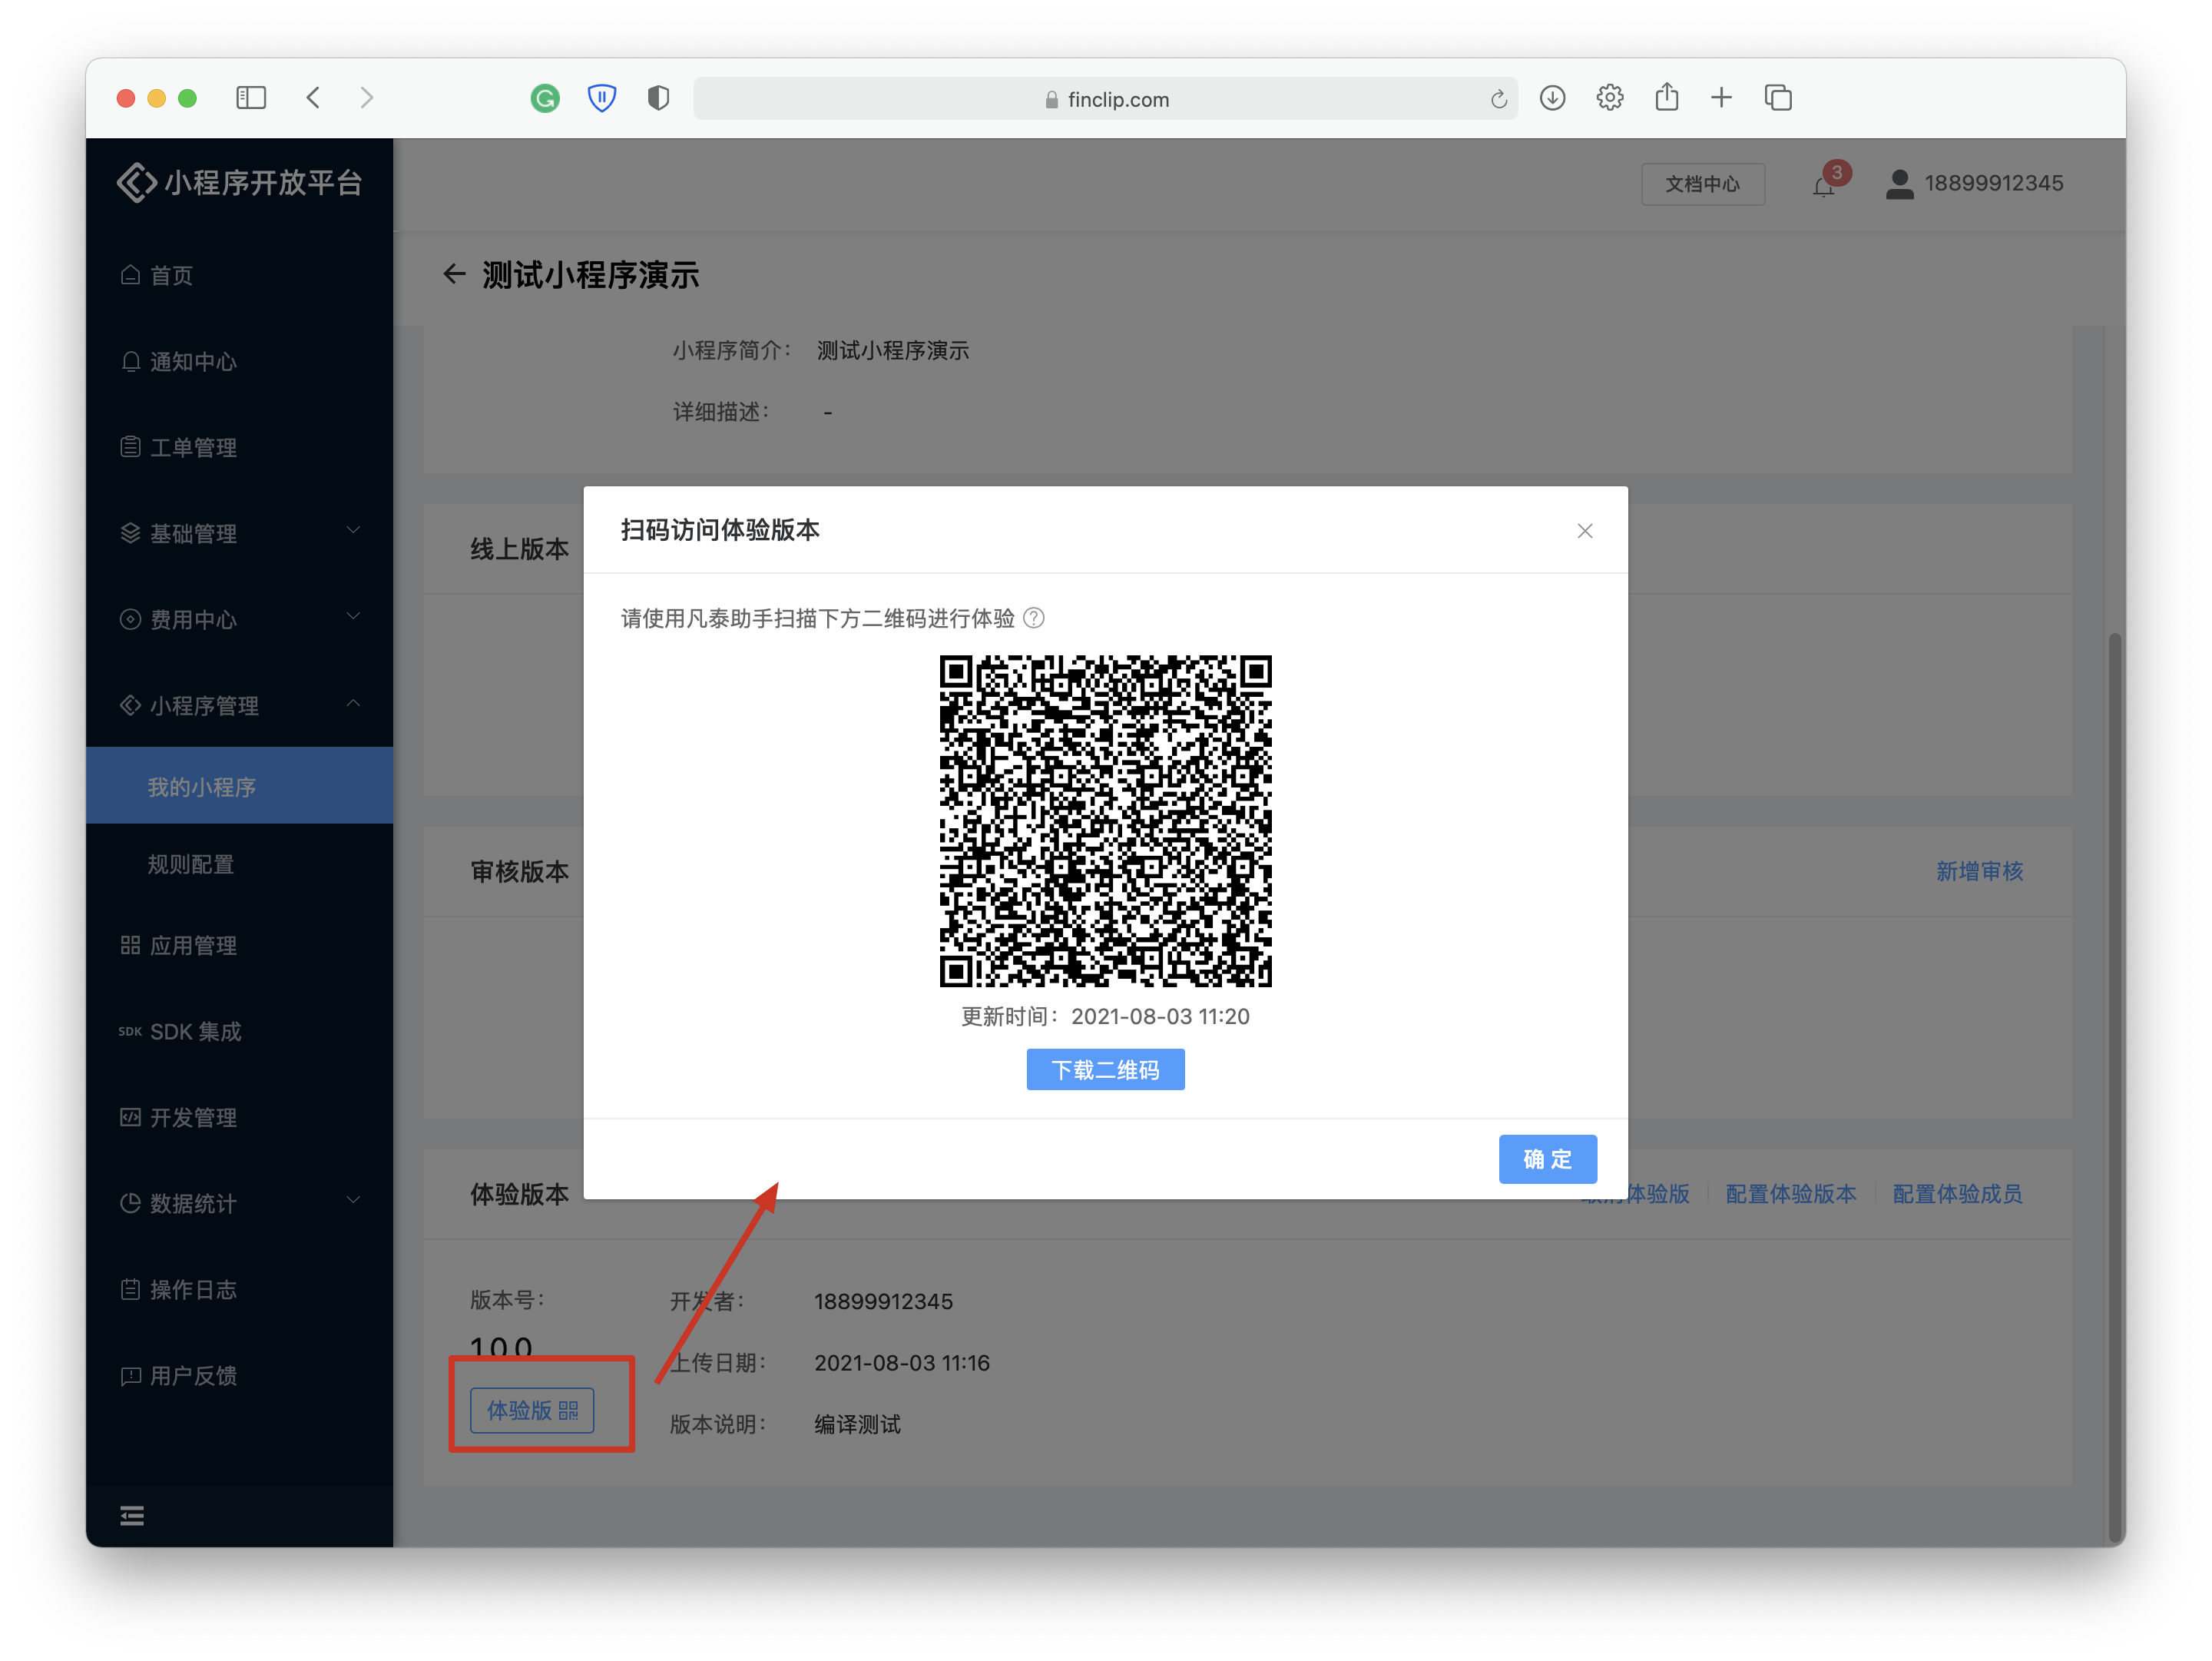Open 应用管理 in the sidebar
Viewport: 2212px width, 1661px height.
(x=193, y=945)
